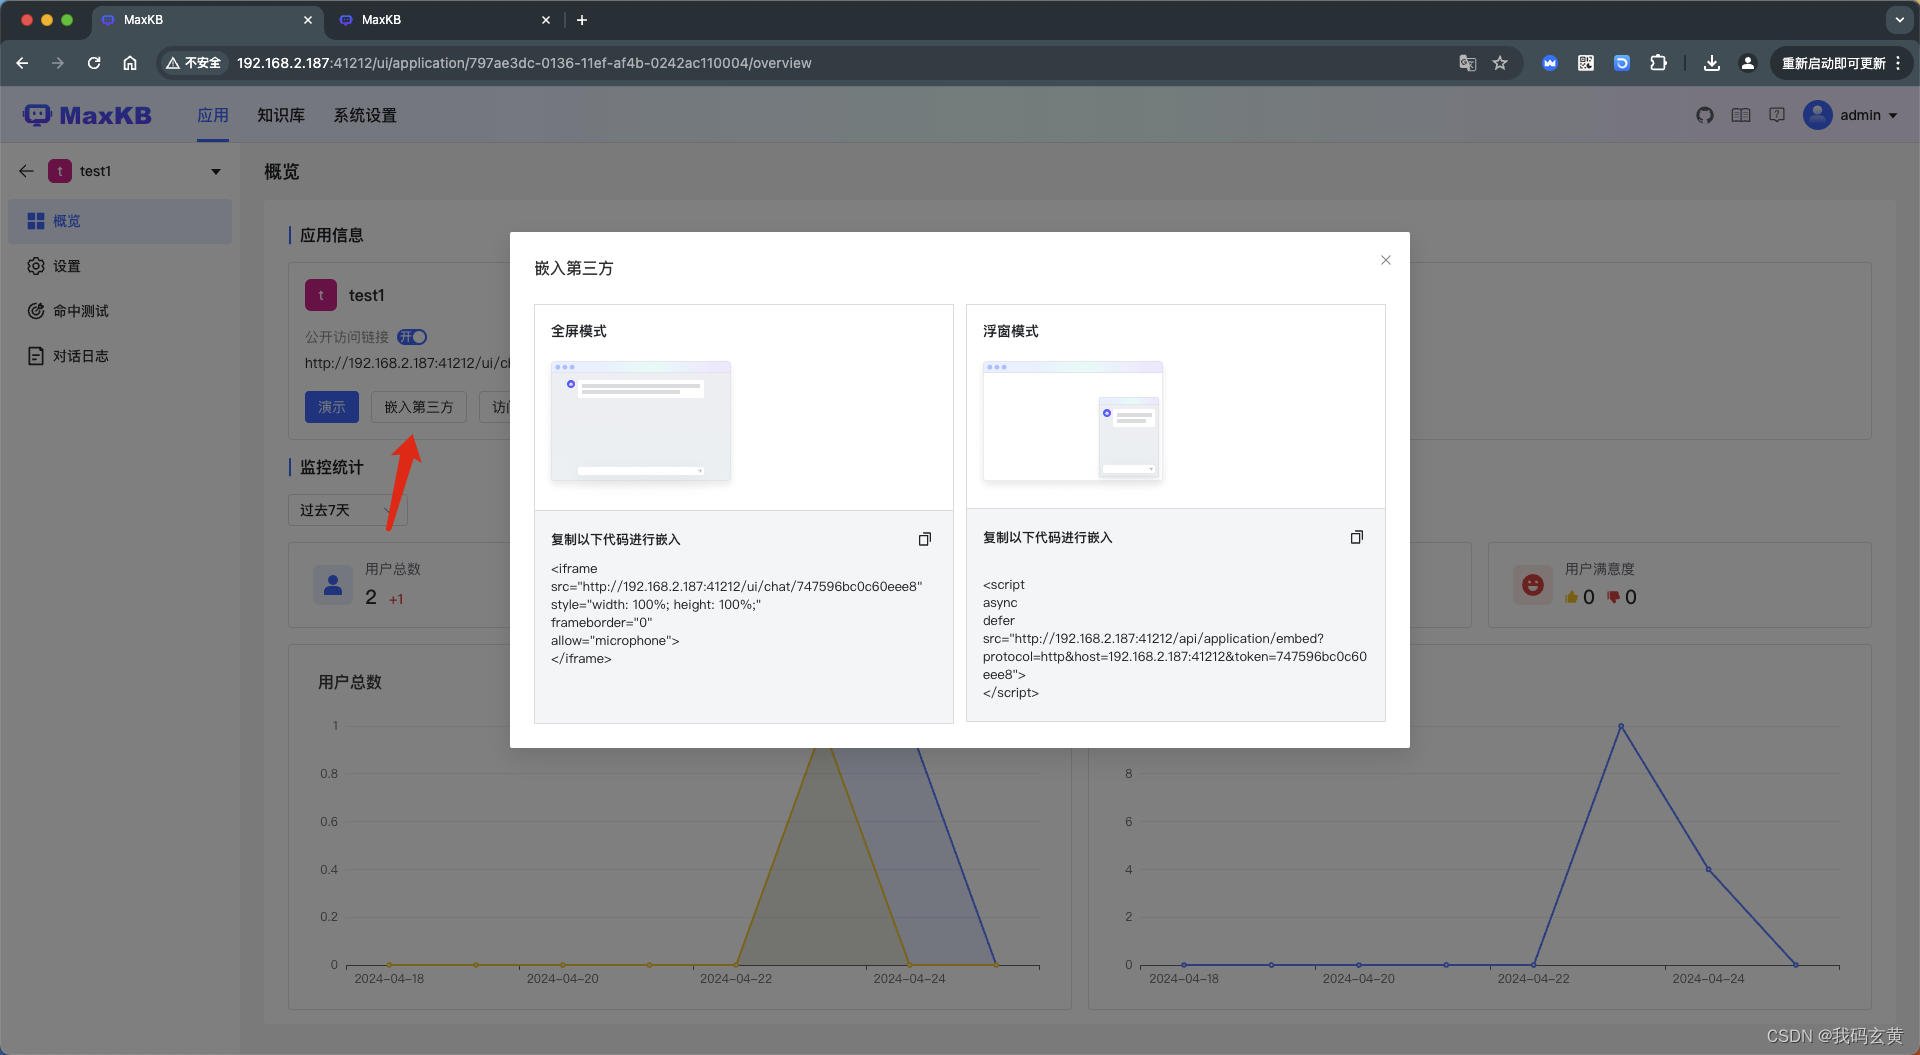Screen dimensions: 1920x1055
Task: Click the 全屏模式 heading
Action: point(579,331)
